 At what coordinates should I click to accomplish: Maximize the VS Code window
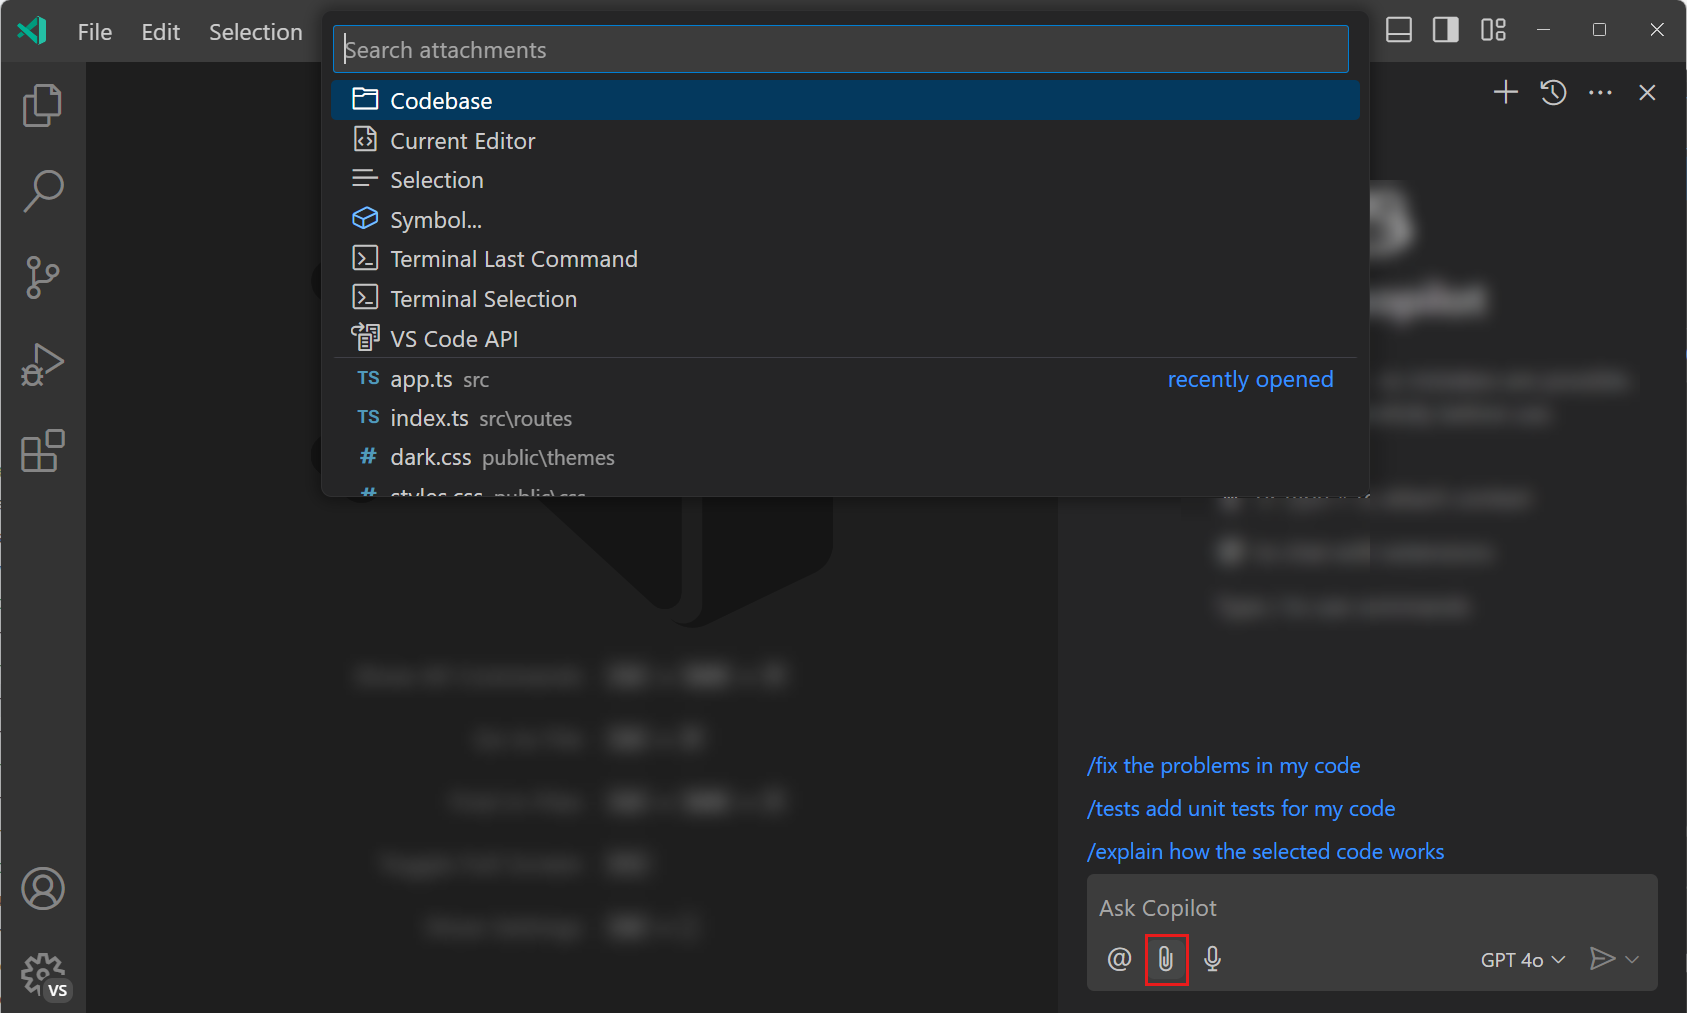[x=1599, y=30]
